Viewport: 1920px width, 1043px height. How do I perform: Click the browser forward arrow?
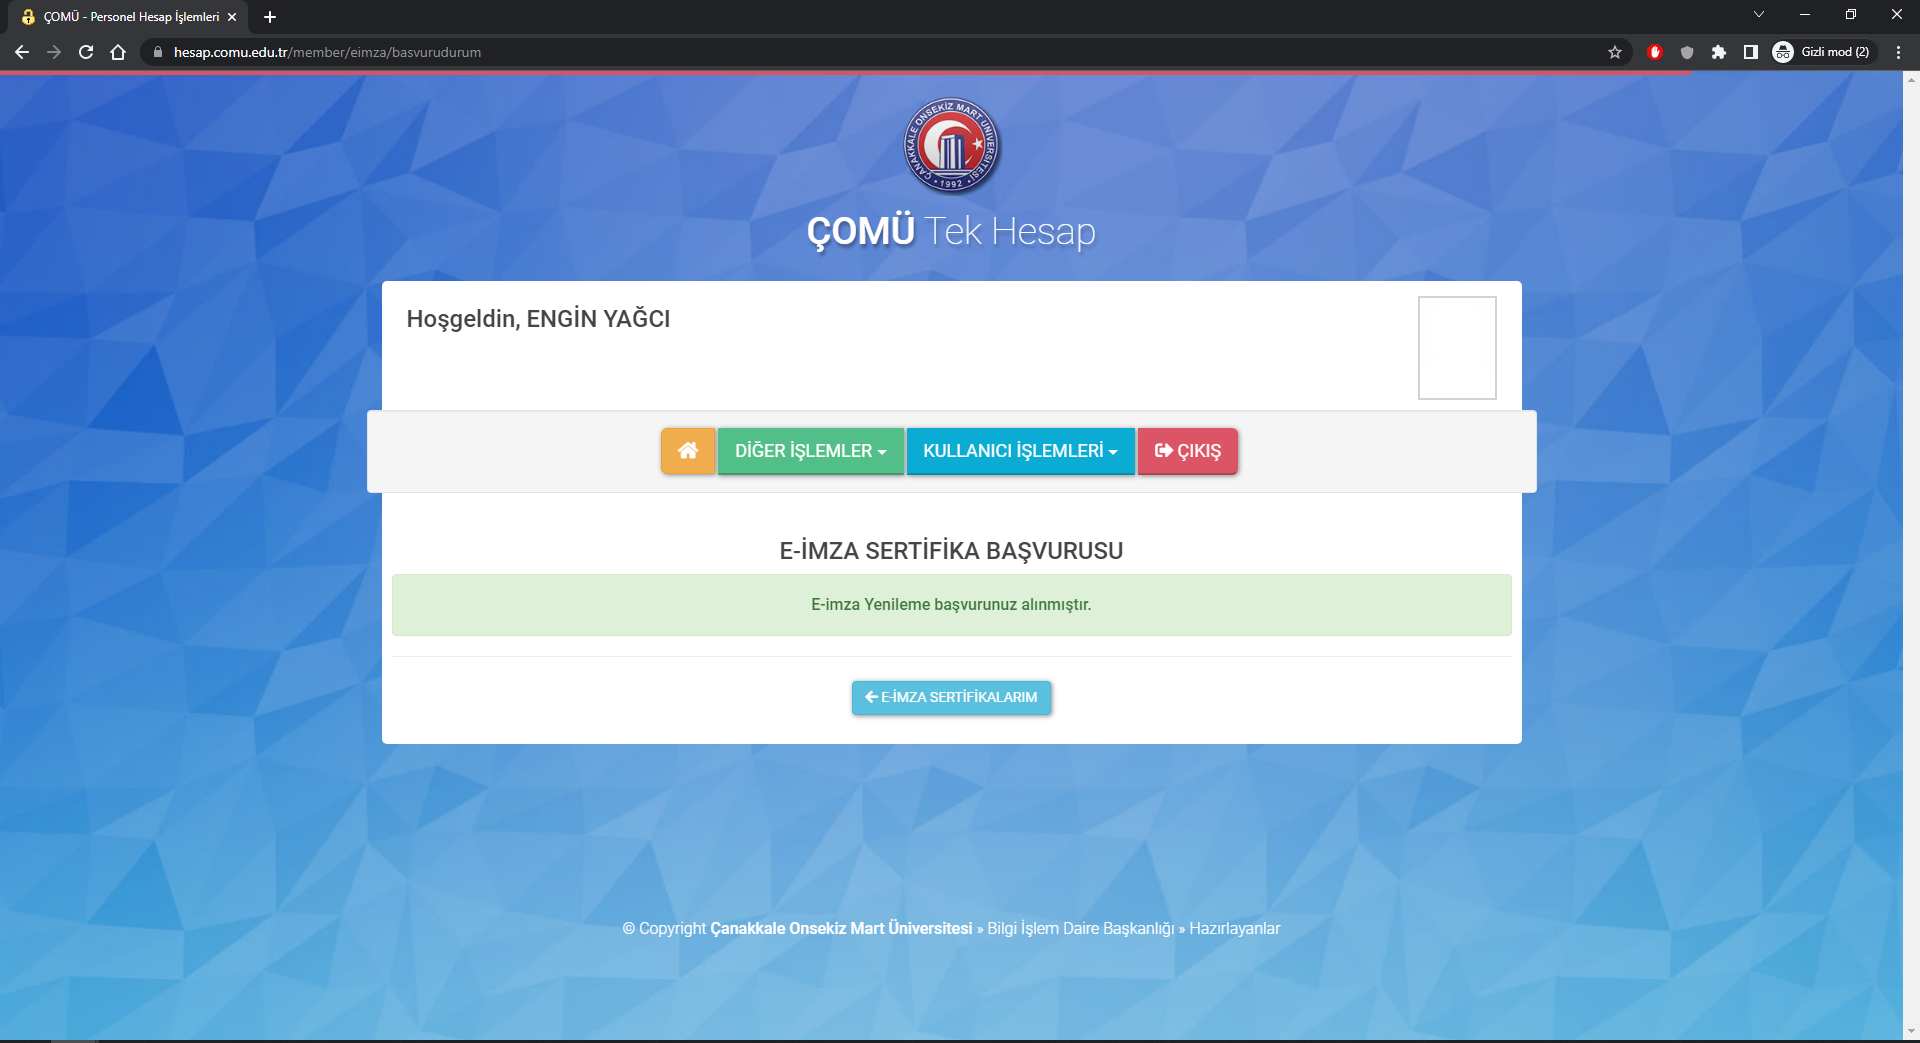54,52
